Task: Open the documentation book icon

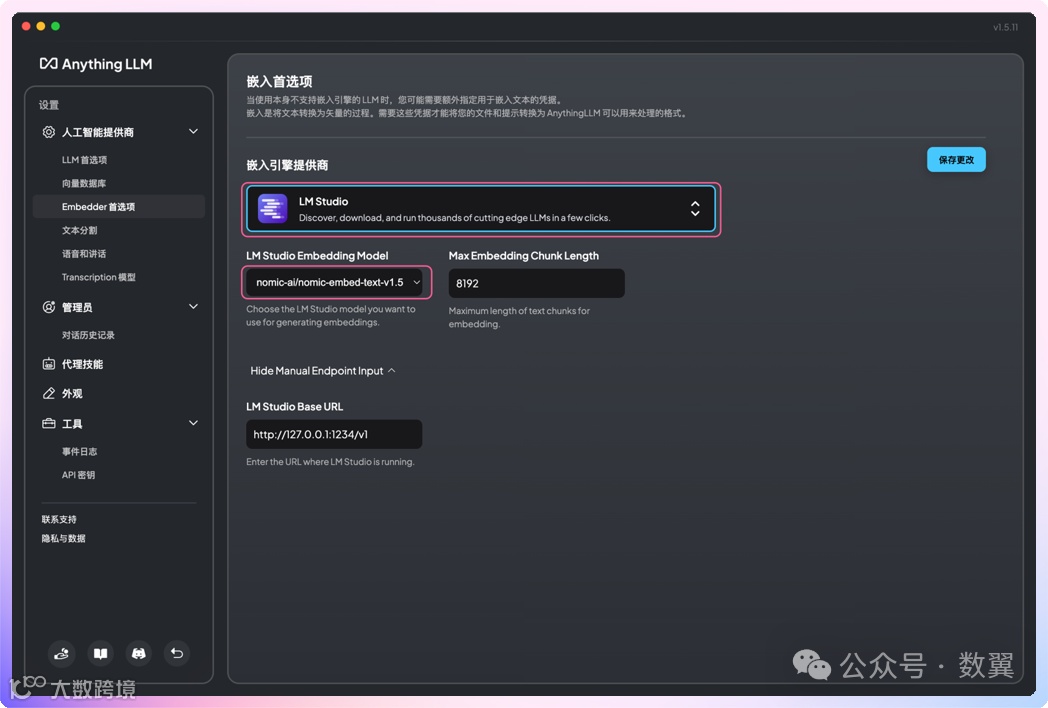Action: click(x=100, y=653)
